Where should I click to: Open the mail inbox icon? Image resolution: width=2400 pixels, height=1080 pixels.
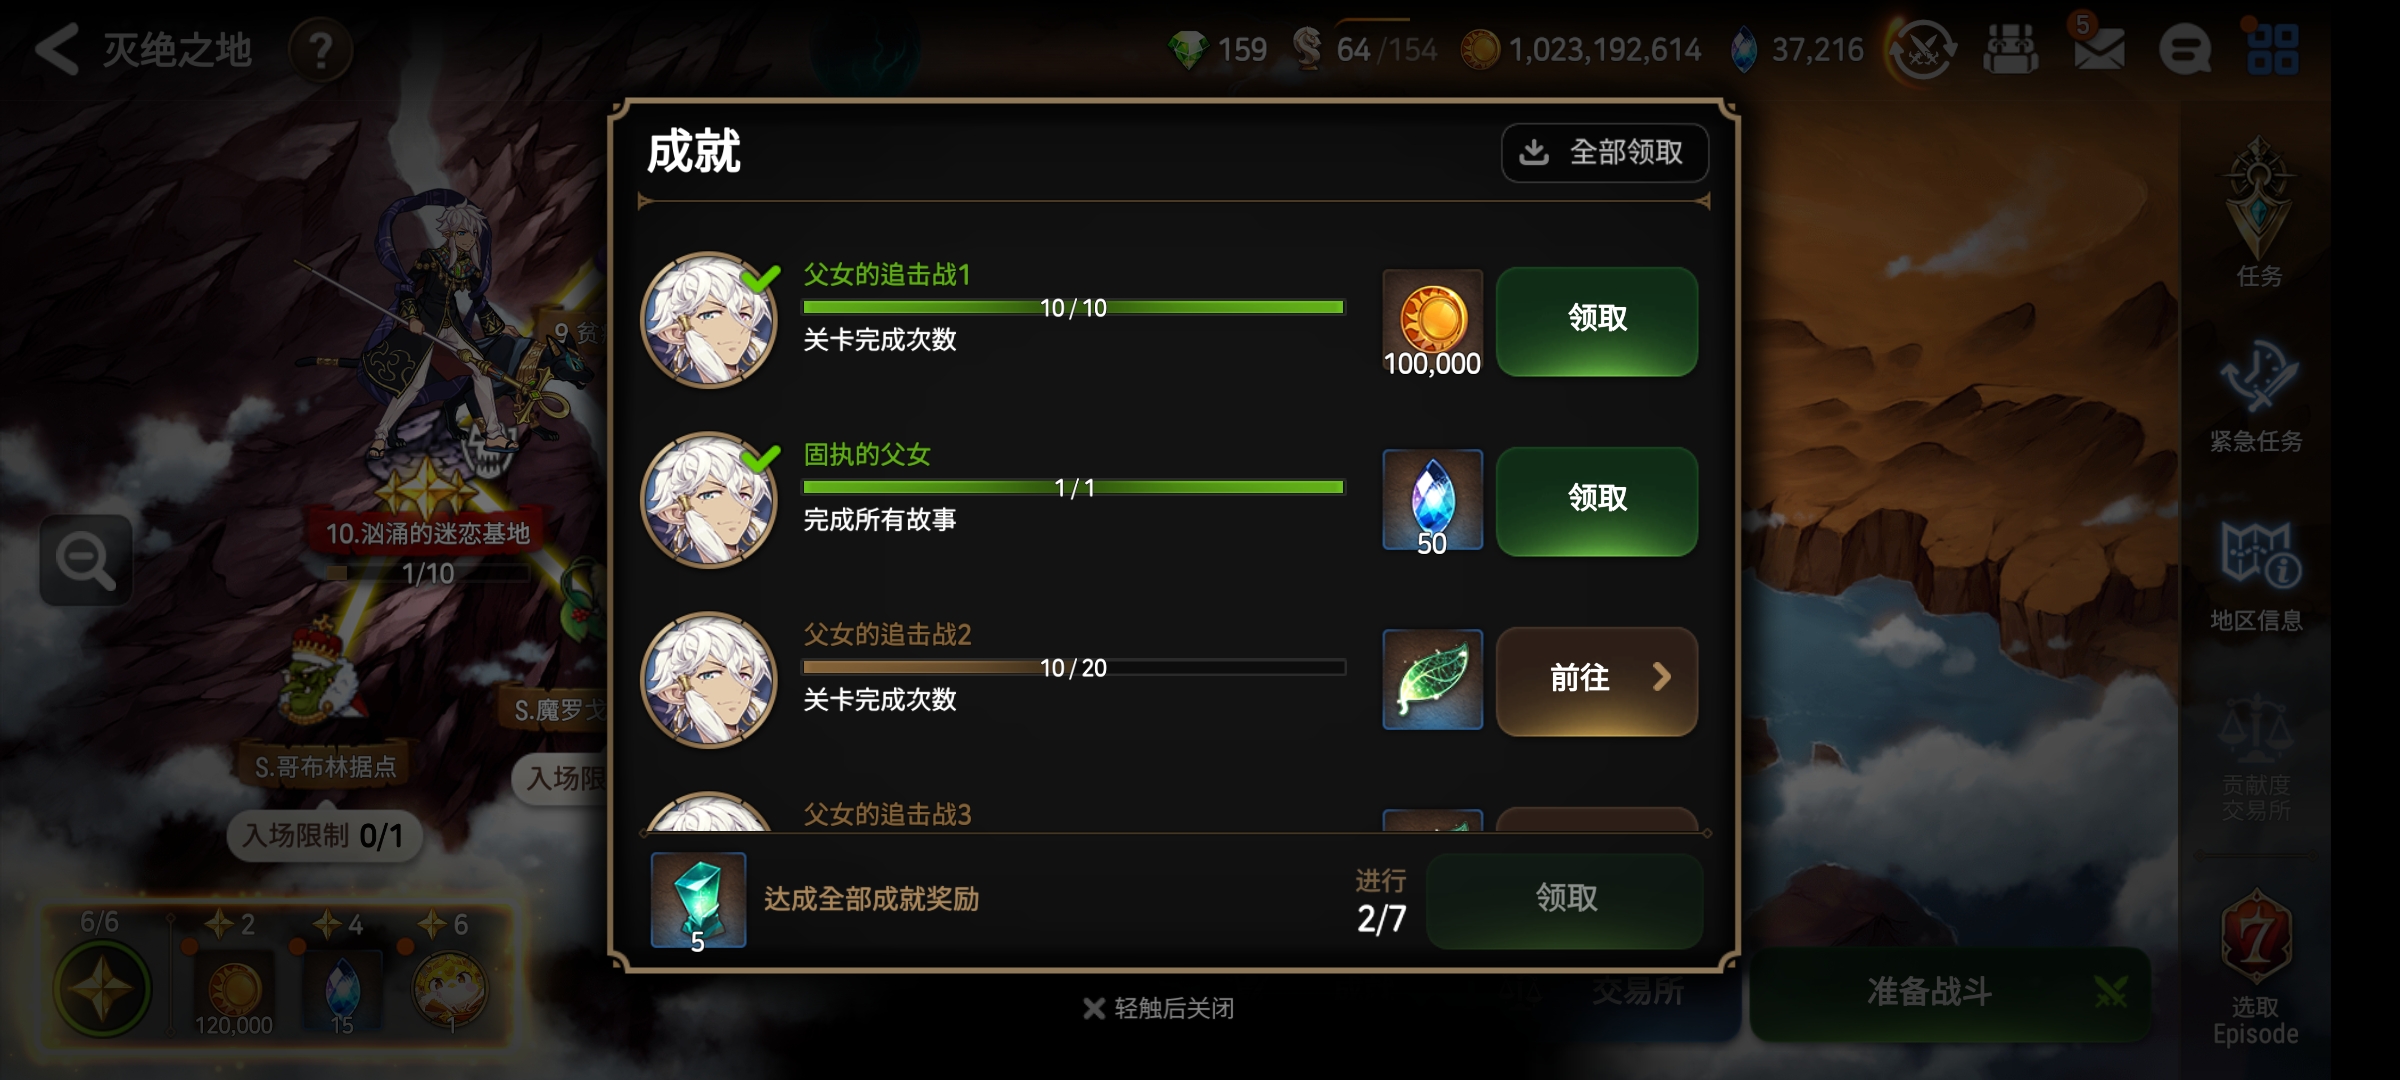click(x=2098, y=48)
